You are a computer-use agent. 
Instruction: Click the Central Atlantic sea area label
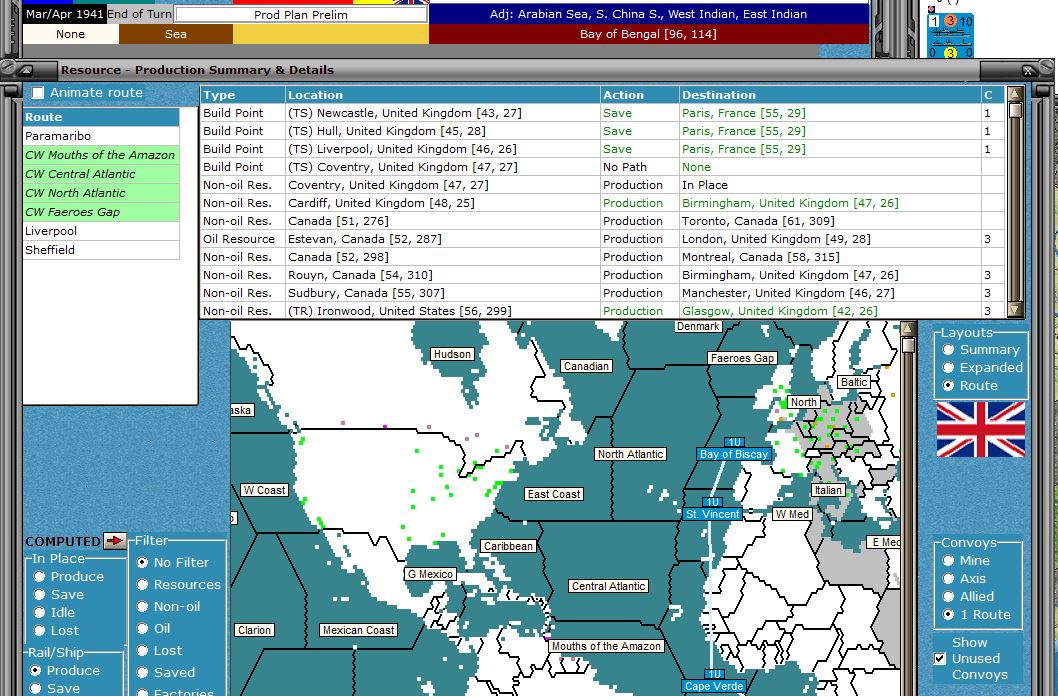tap(609, 587)
